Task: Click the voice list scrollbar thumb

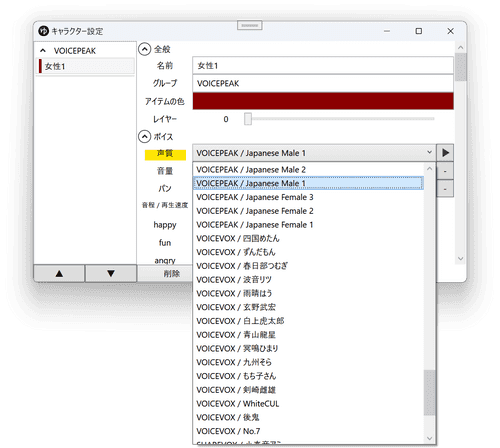Action: pos(429,393)
